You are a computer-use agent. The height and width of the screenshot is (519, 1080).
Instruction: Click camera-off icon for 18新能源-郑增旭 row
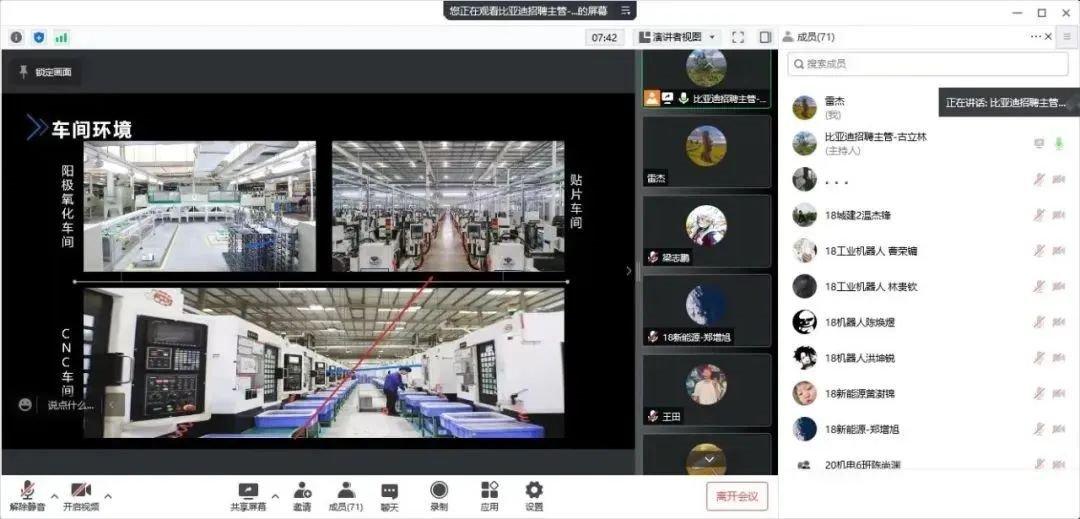[x=1059, y=430]
